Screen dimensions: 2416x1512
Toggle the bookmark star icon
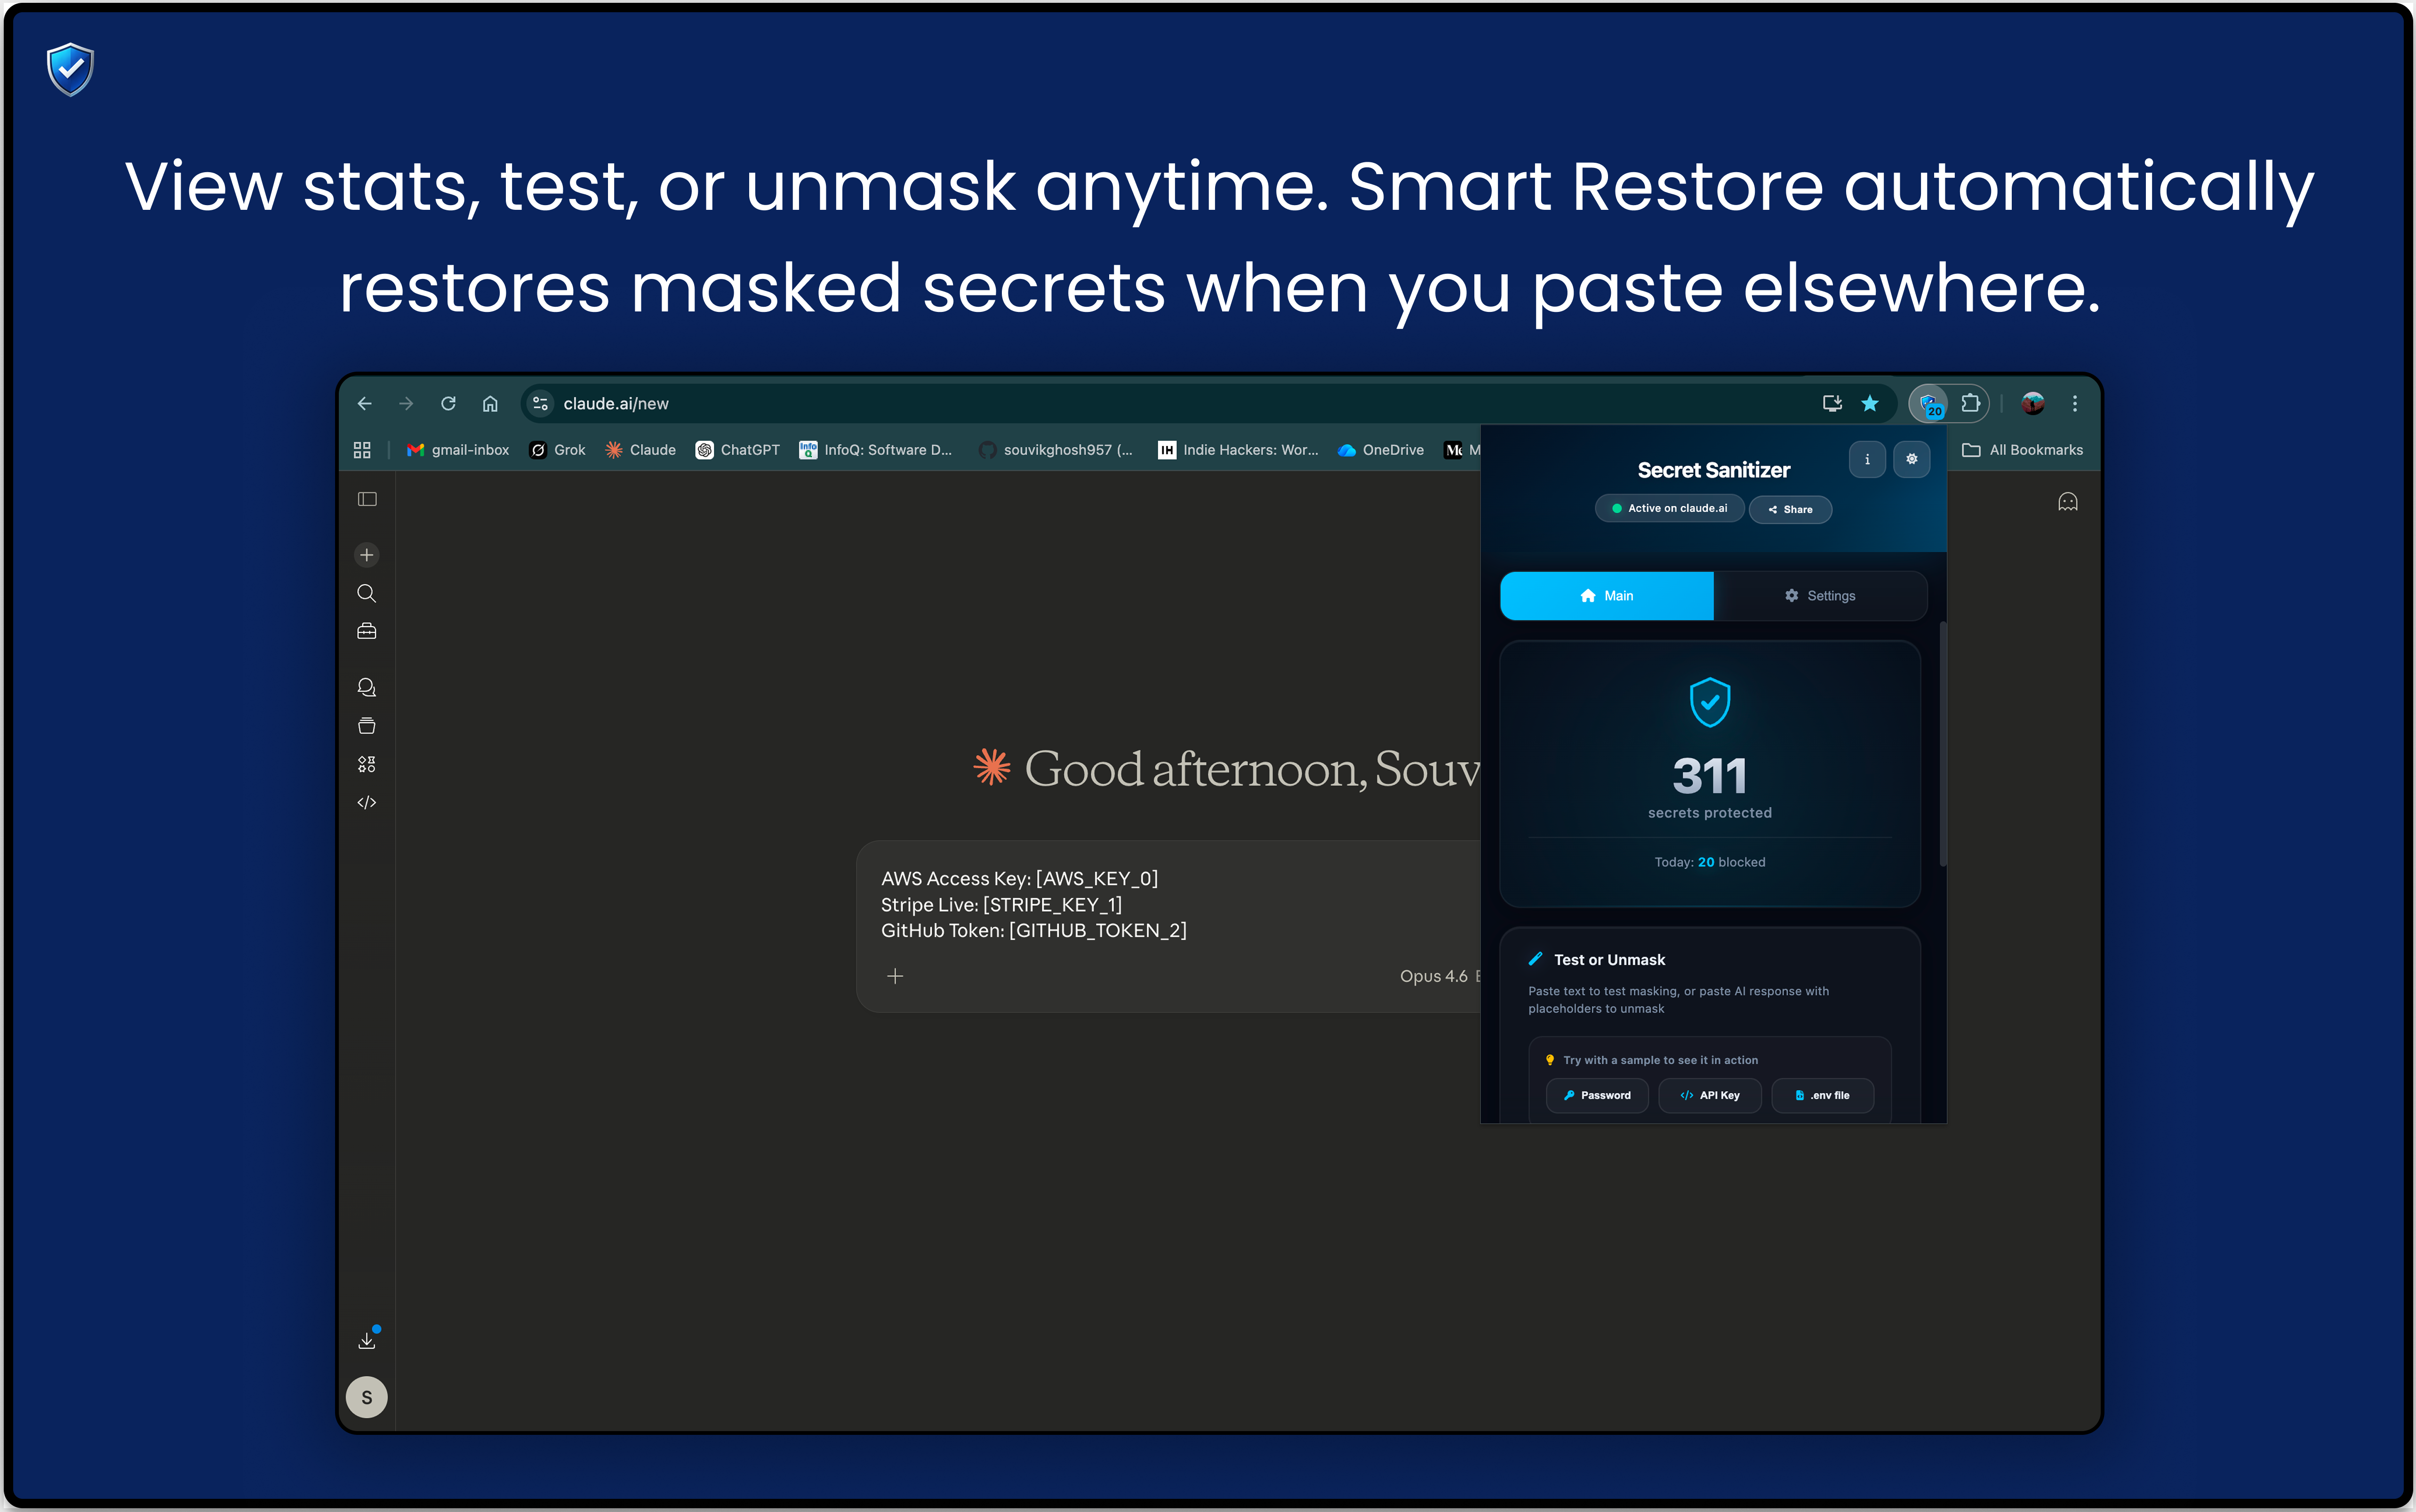1870,403
